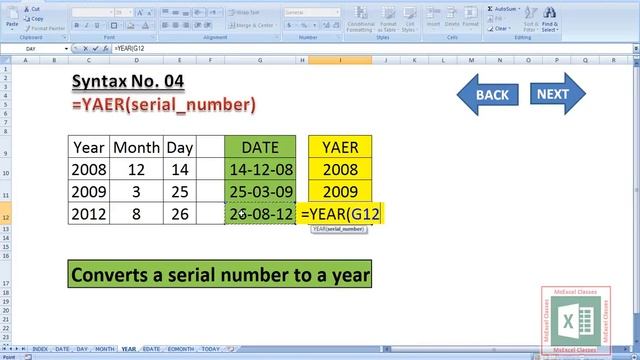Viewport: 640px width, 360px height.
Task: Click the Accounting currency format icon
Action: [289, 25]
